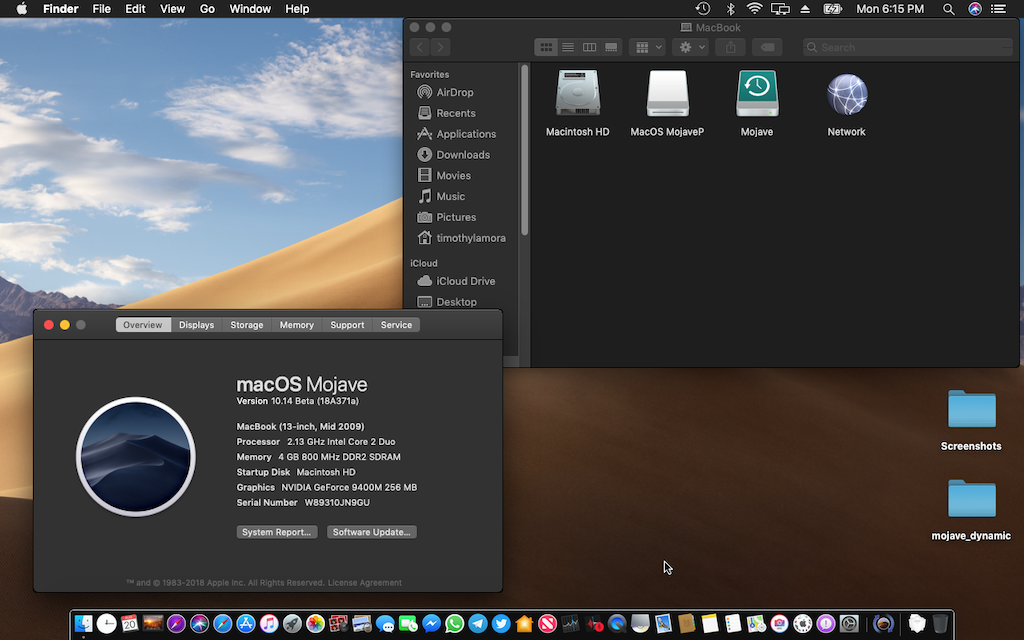Screen dimensions: 1024x640
Task: Click the Software Update button
Action: coord(372,532)
